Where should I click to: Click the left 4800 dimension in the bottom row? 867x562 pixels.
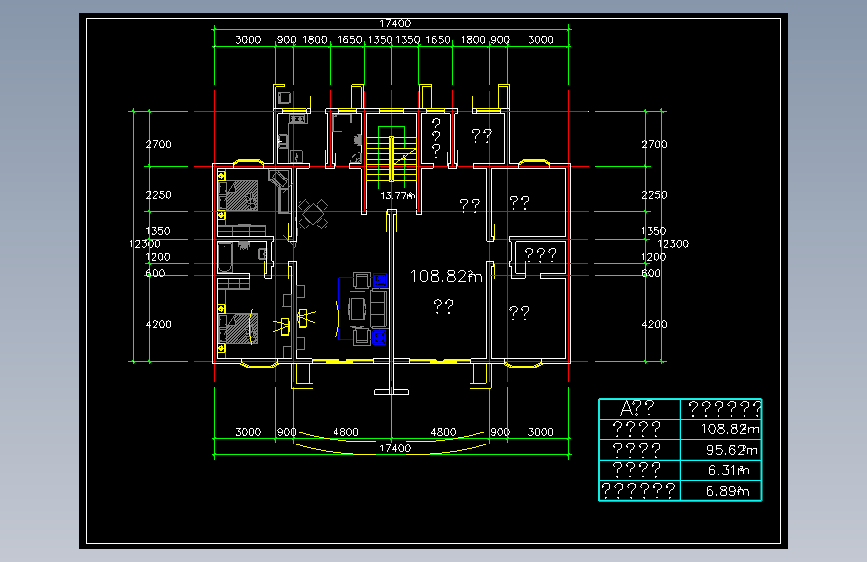[346, 432]
